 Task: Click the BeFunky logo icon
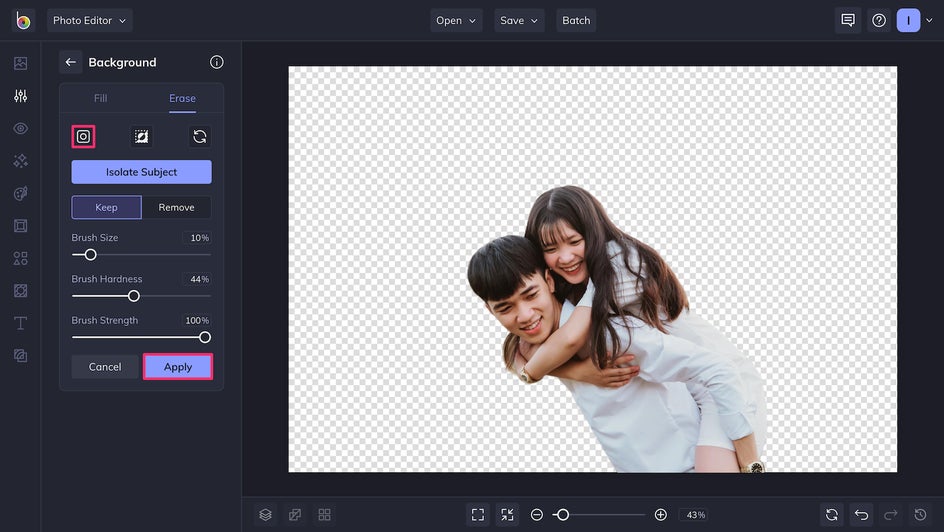click(x=23, y=20)
